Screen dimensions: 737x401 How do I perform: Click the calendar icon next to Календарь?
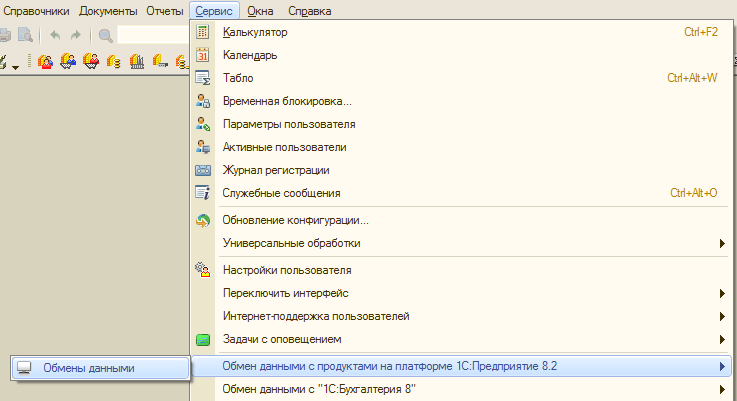coord(203,55)
